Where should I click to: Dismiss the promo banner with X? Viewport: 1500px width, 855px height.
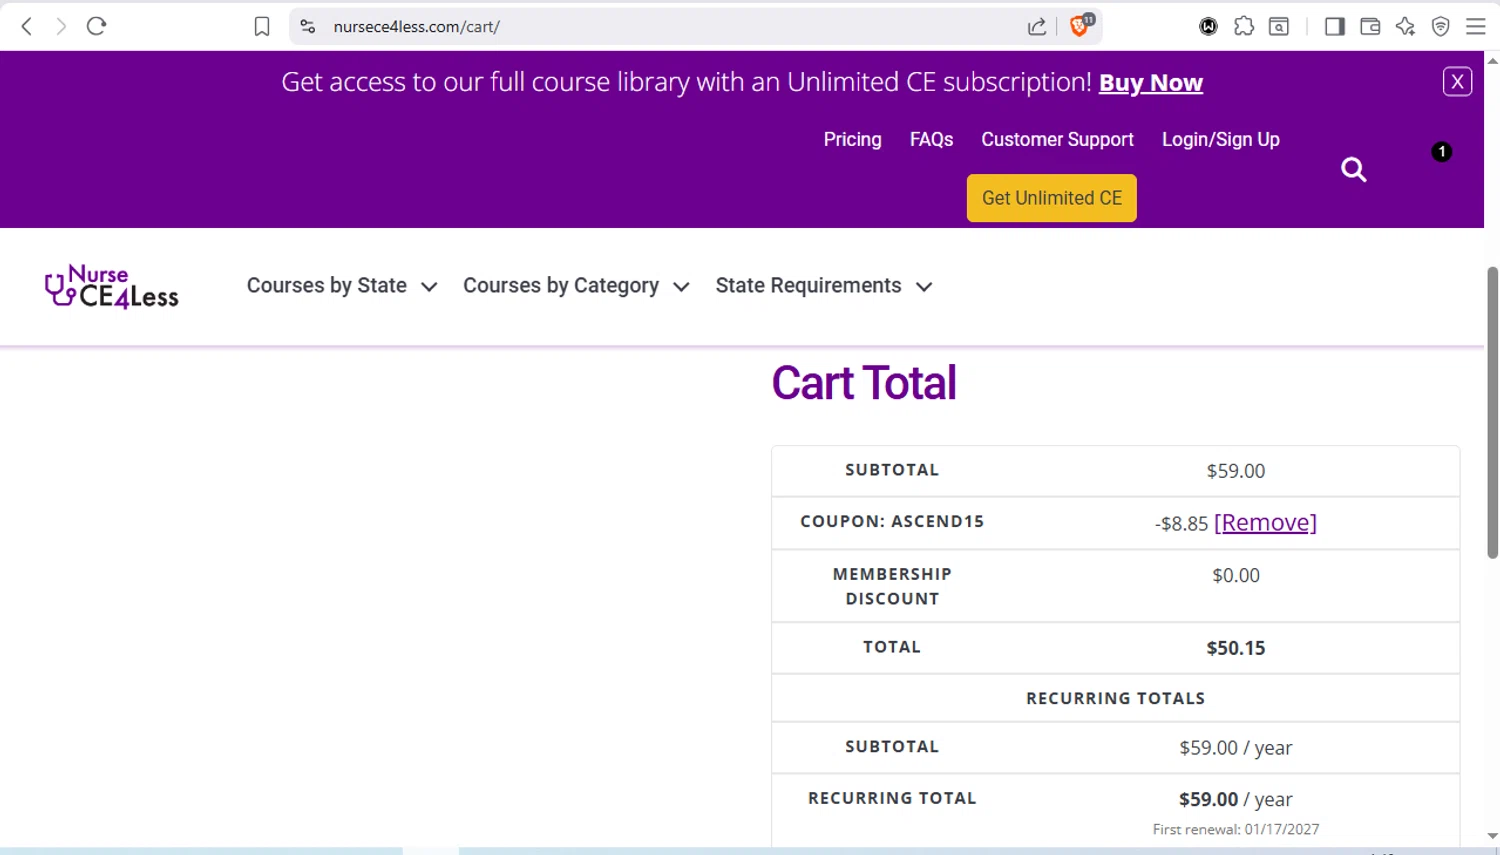pyautogui.click(x=1457, y=82)
